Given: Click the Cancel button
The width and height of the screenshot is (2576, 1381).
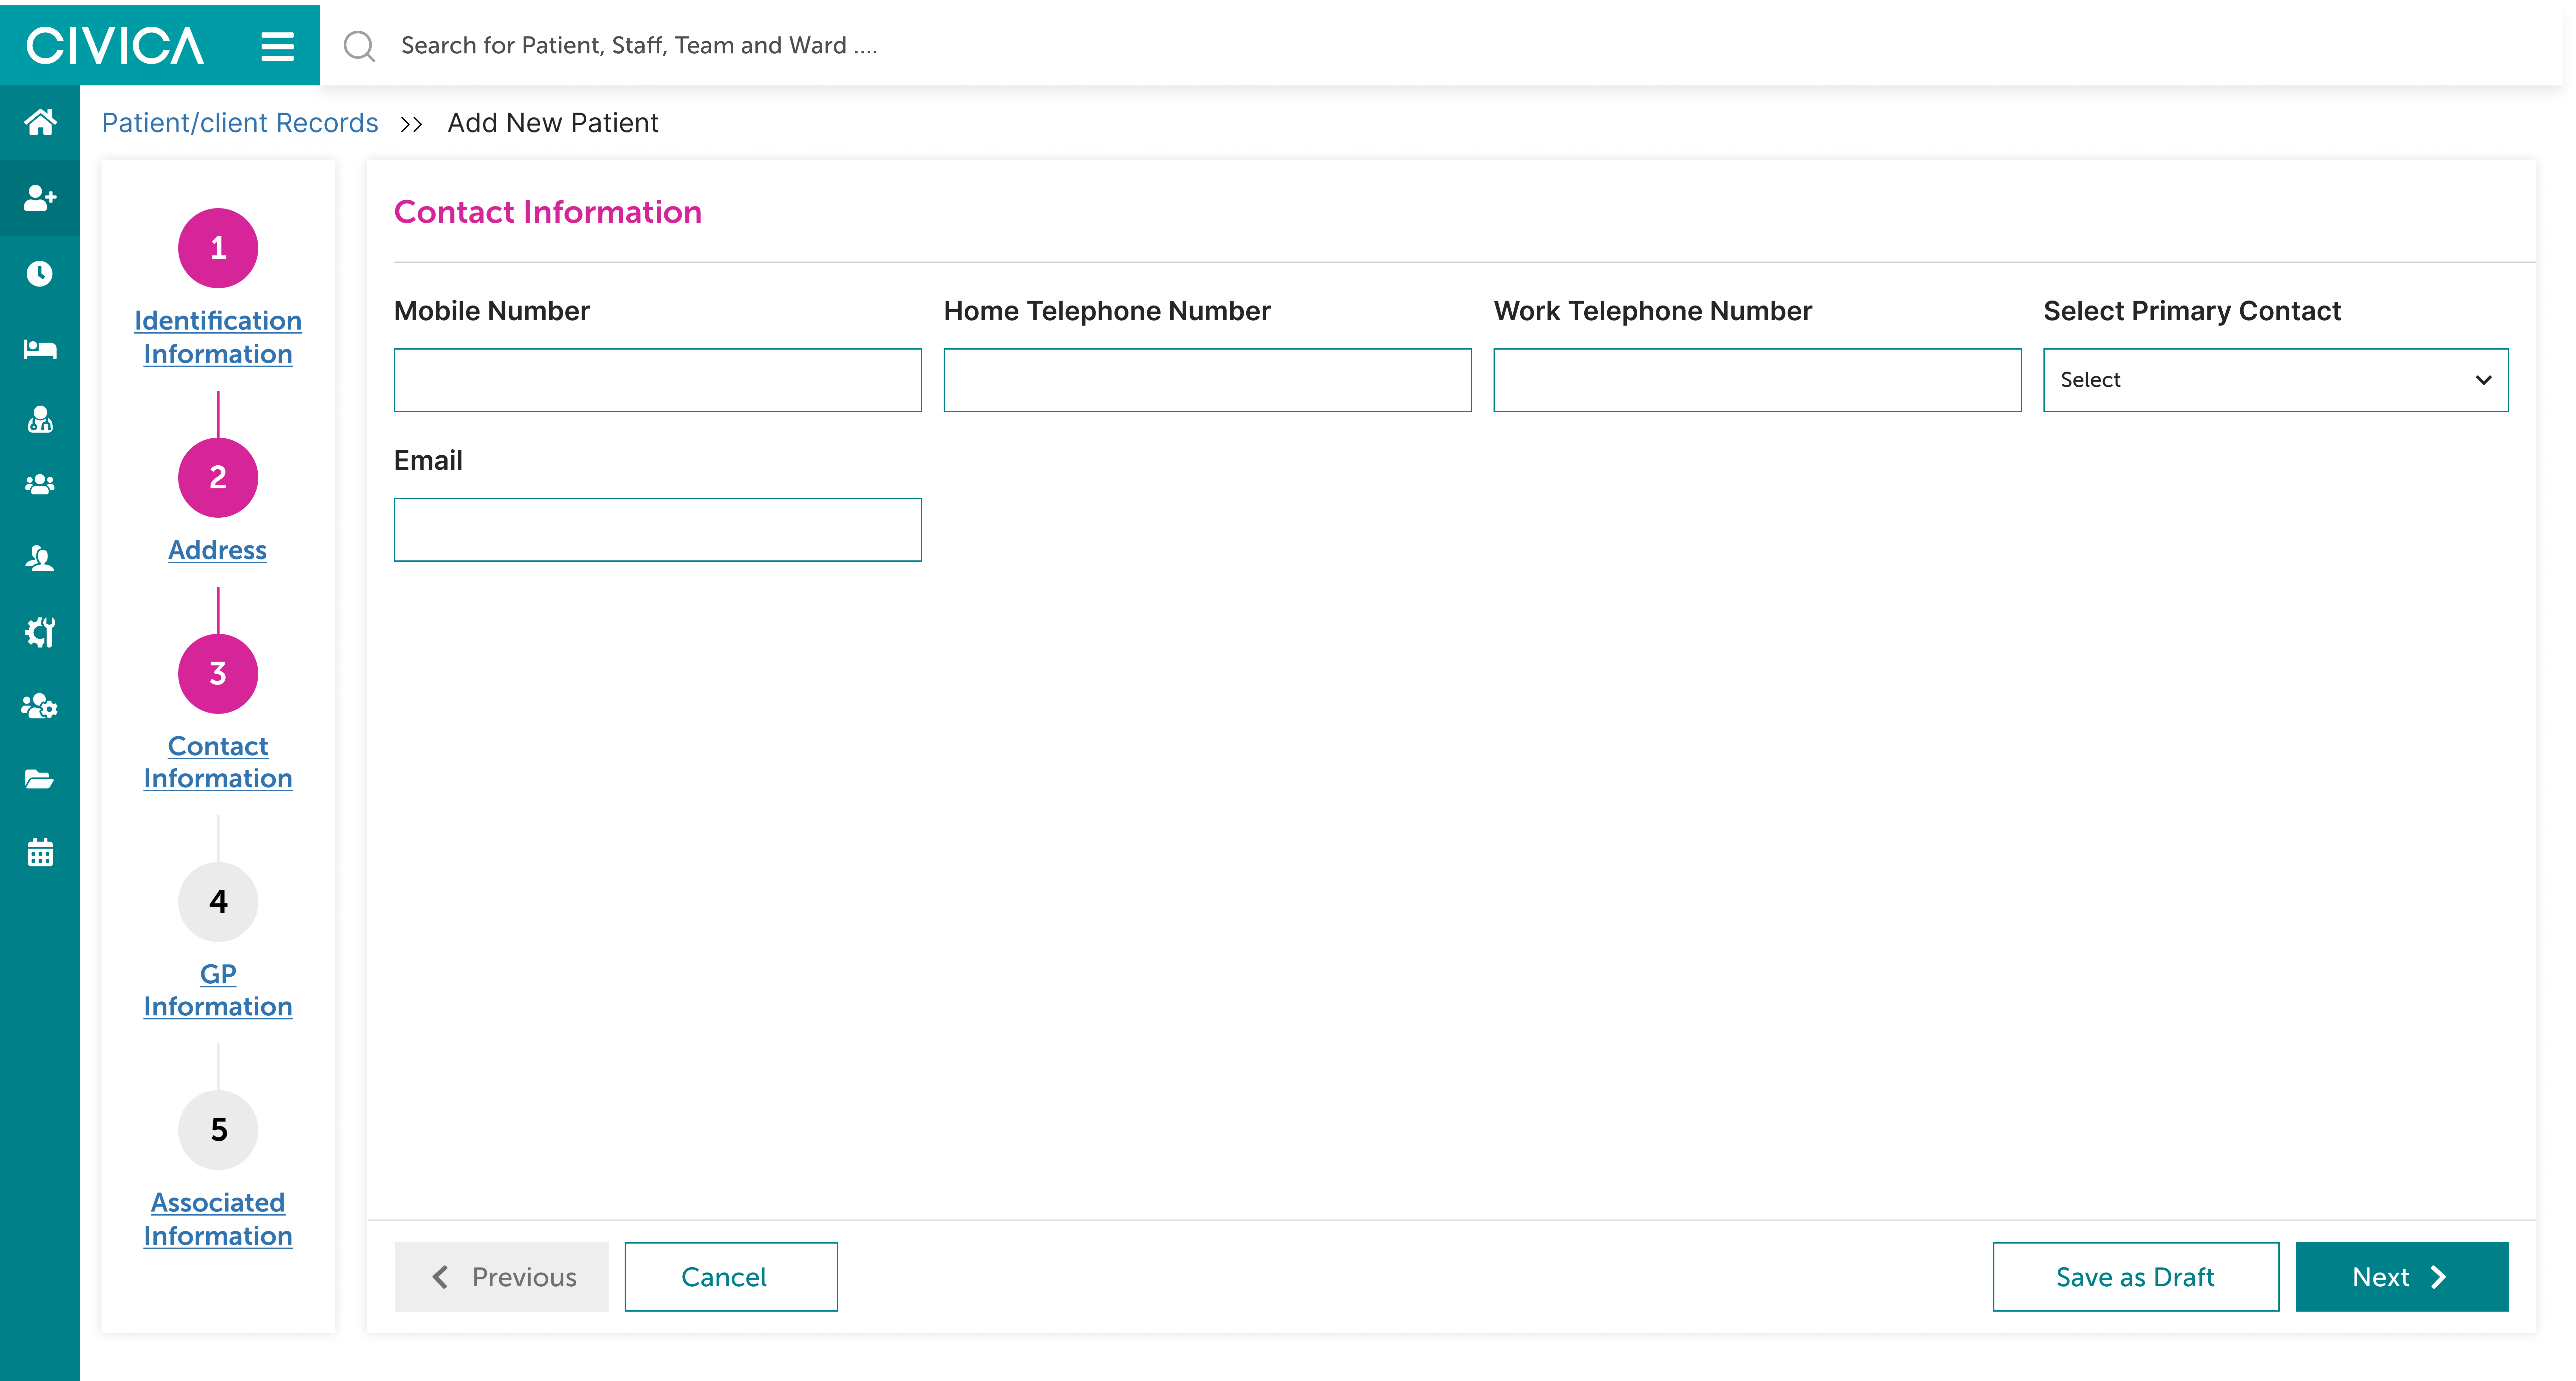Looking at the screenshot, I should tap(731, 1277).
